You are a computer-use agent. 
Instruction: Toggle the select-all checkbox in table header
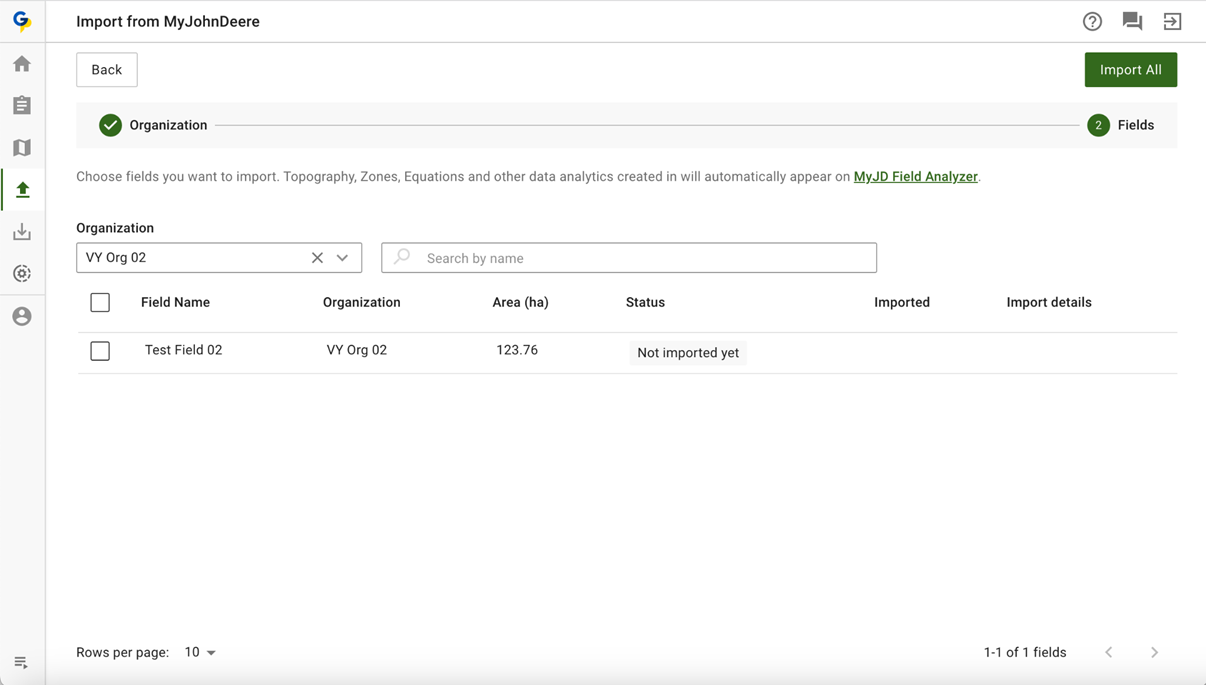click(x=100, y=302)
